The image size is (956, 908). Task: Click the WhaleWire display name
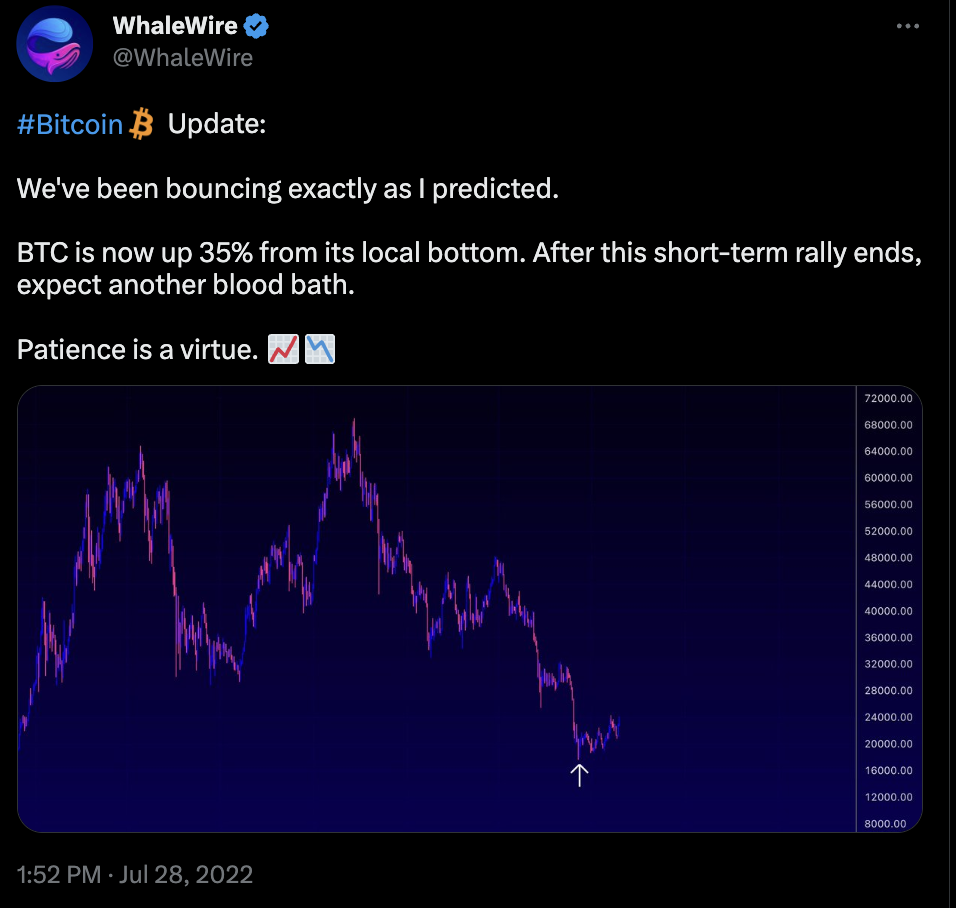click(175, 26)
